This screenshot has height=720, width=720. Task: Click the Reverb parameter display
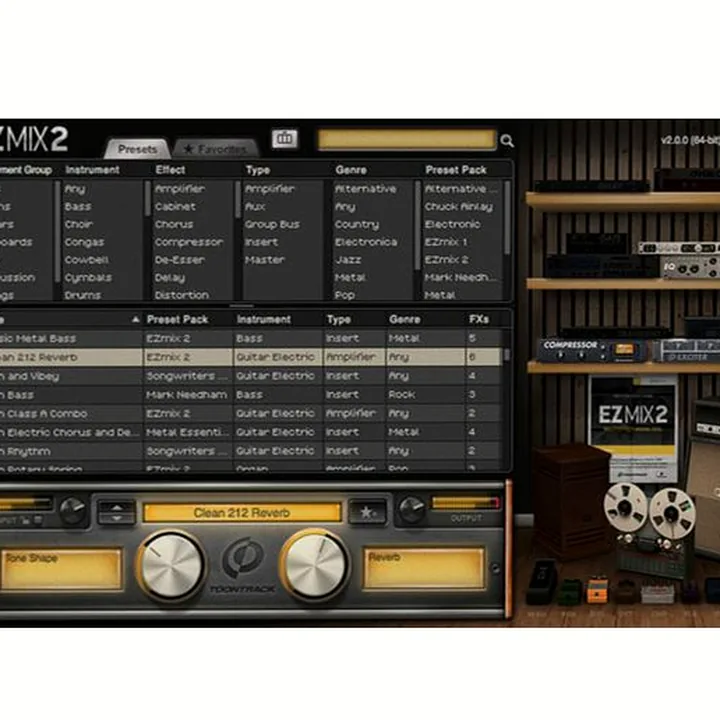423,568
